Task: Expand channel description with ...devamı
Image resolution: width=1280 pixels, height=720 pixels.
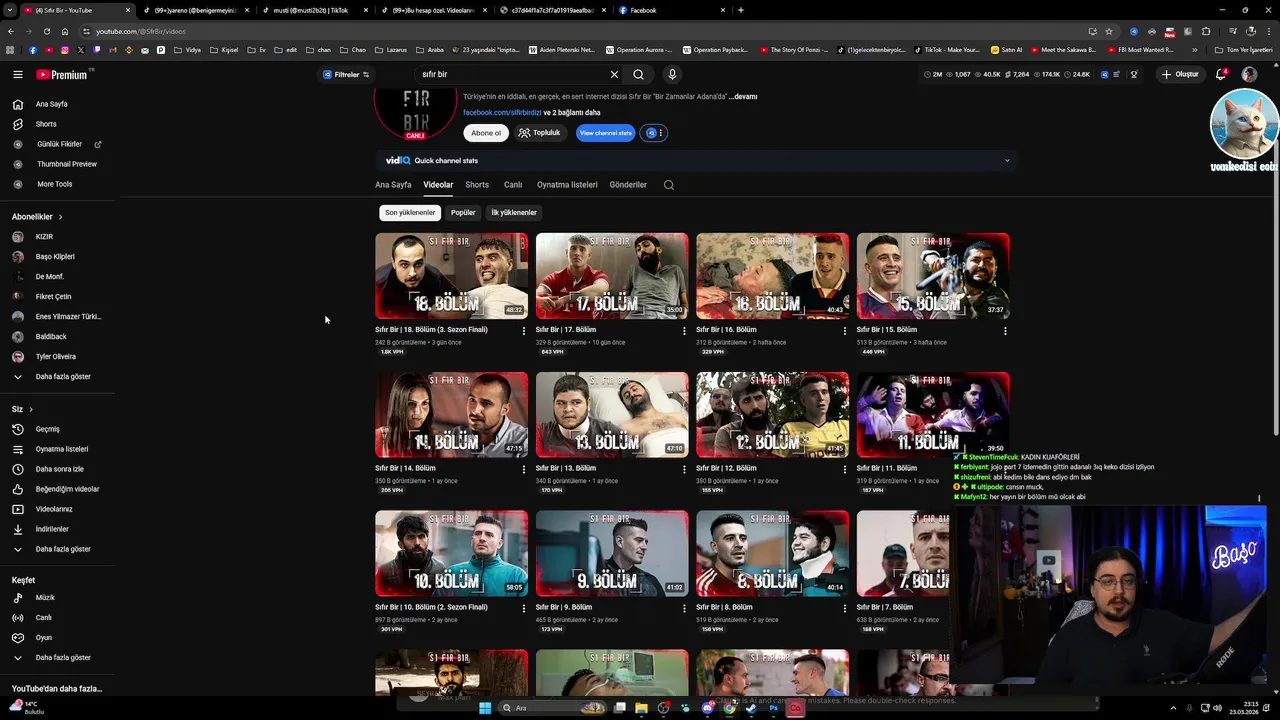Action: tap(743, 97)
